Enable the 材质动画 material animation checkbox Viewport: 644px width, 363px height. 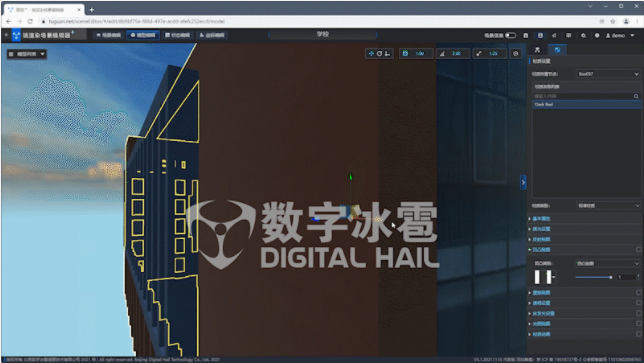[639, 334]
